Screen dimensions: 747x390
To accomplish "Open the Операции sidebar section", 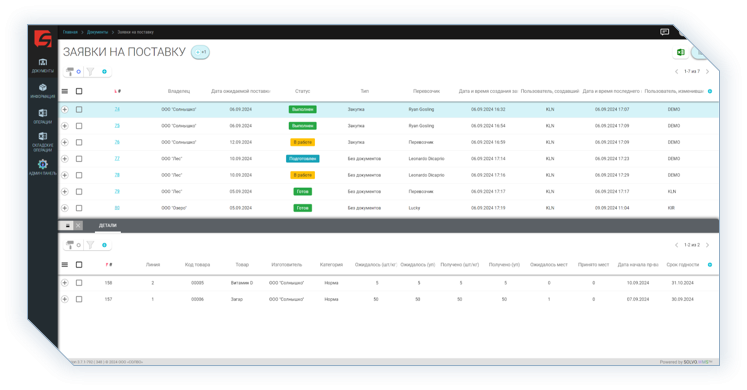I will [x=42, y=116].
